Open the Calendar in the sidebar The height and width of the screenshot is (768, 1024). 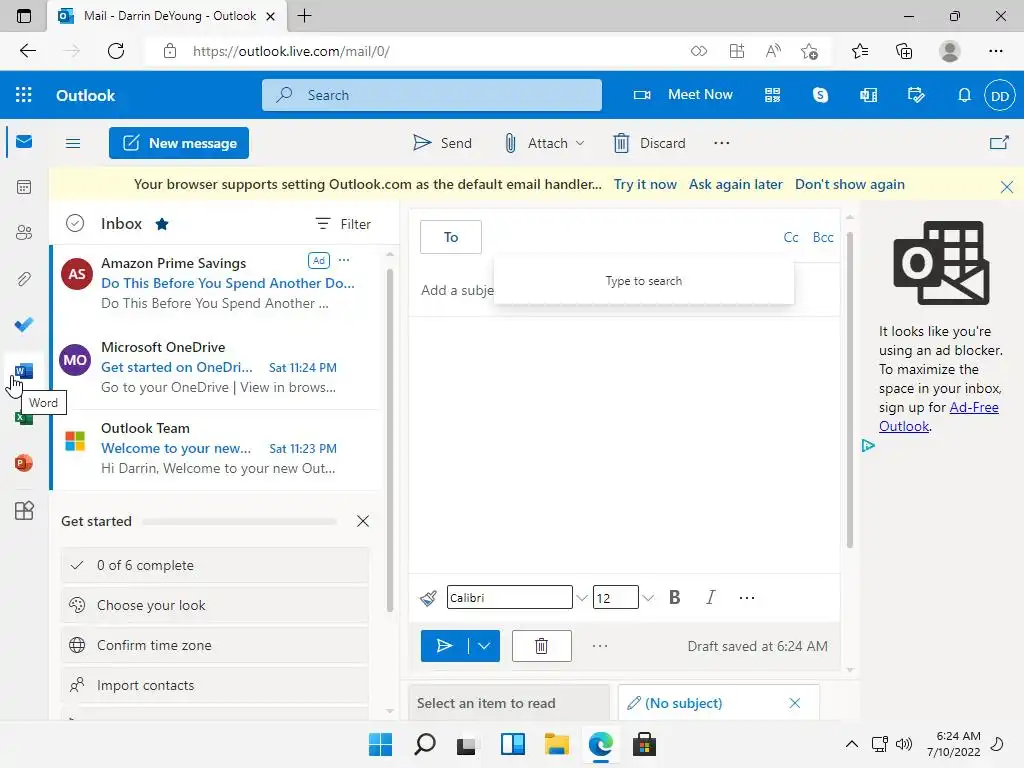(24, 187)
